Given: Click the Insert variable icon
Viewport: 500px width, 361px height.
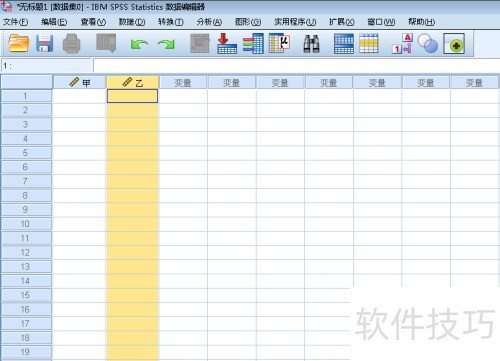Looking at the screenshot, I should 369,43.
